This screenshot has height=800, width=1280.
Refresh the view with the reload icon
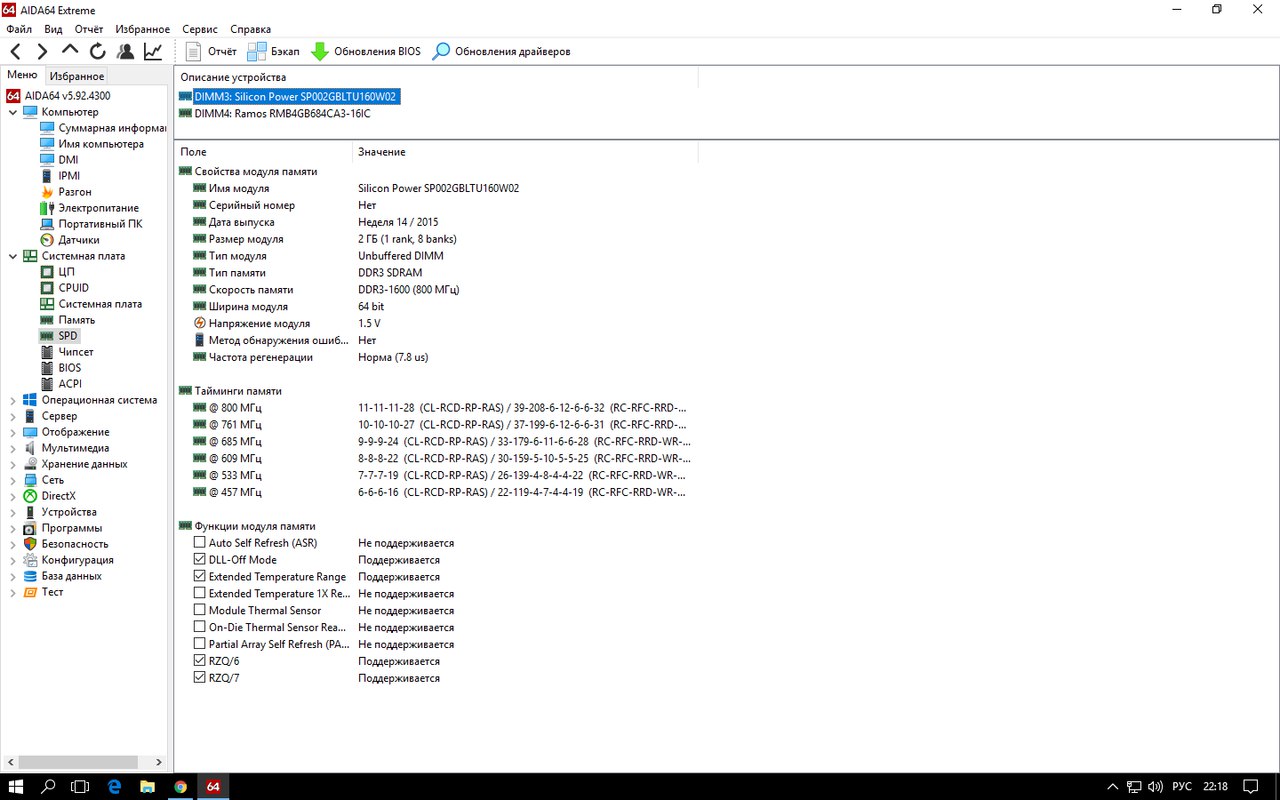[97, 51]
